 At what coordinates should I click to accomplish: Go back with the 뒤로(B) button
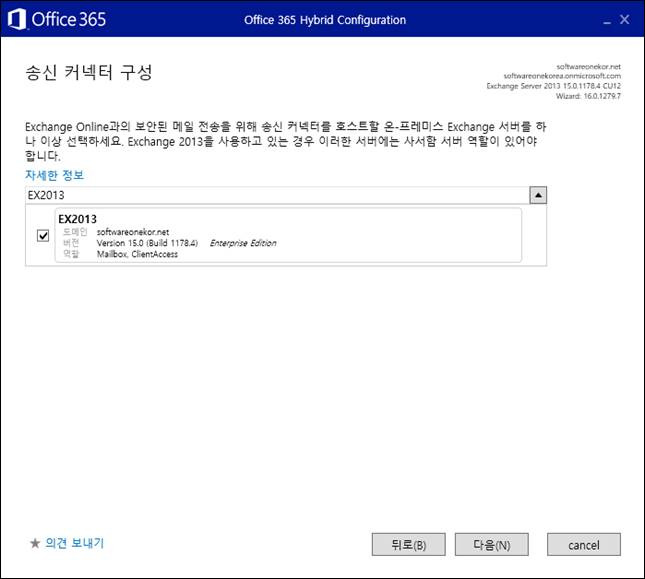[408, 545]
